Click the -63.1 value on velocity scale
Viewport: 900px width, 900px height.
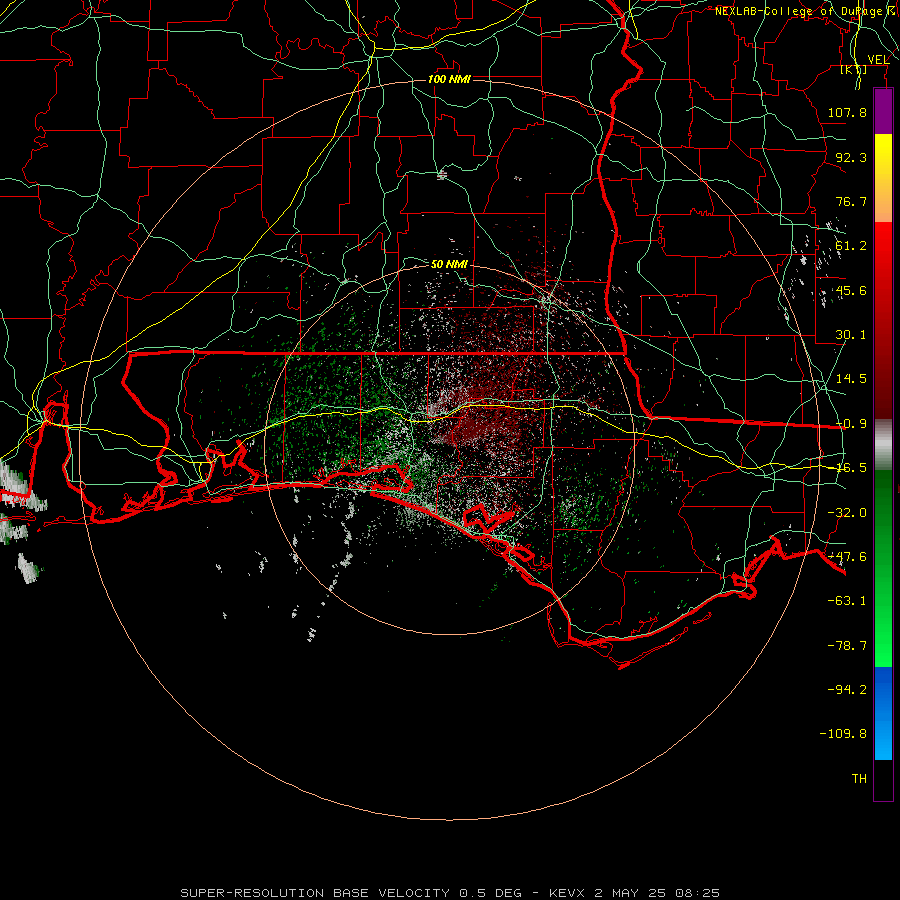pos(847,601)
